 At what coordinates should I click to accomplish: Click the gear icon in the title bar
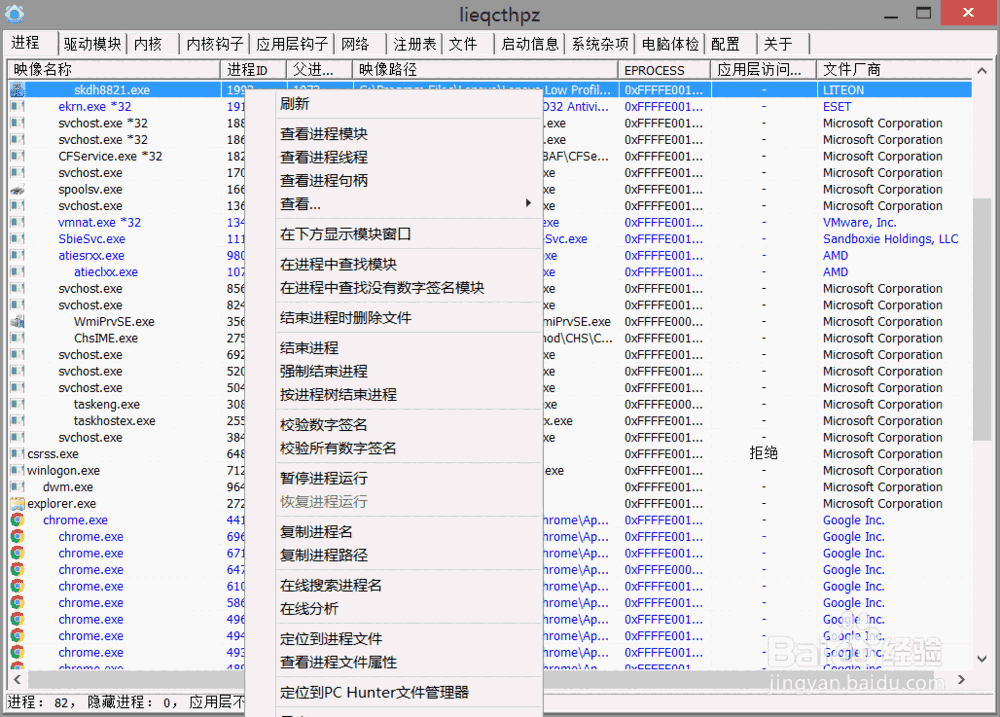tap(16, 14)
